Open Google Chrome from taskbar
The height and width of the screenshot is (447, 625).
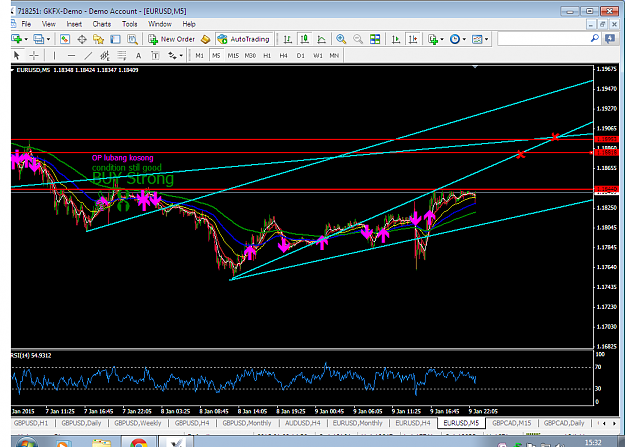pyautogui.click(x=138, y=442)
